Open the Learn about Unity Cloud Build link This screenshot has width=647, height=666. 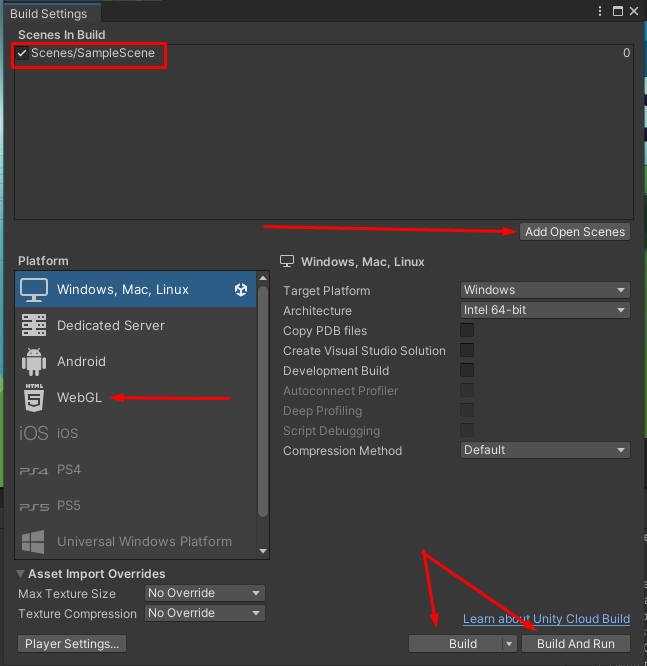(x=546, y=620)
